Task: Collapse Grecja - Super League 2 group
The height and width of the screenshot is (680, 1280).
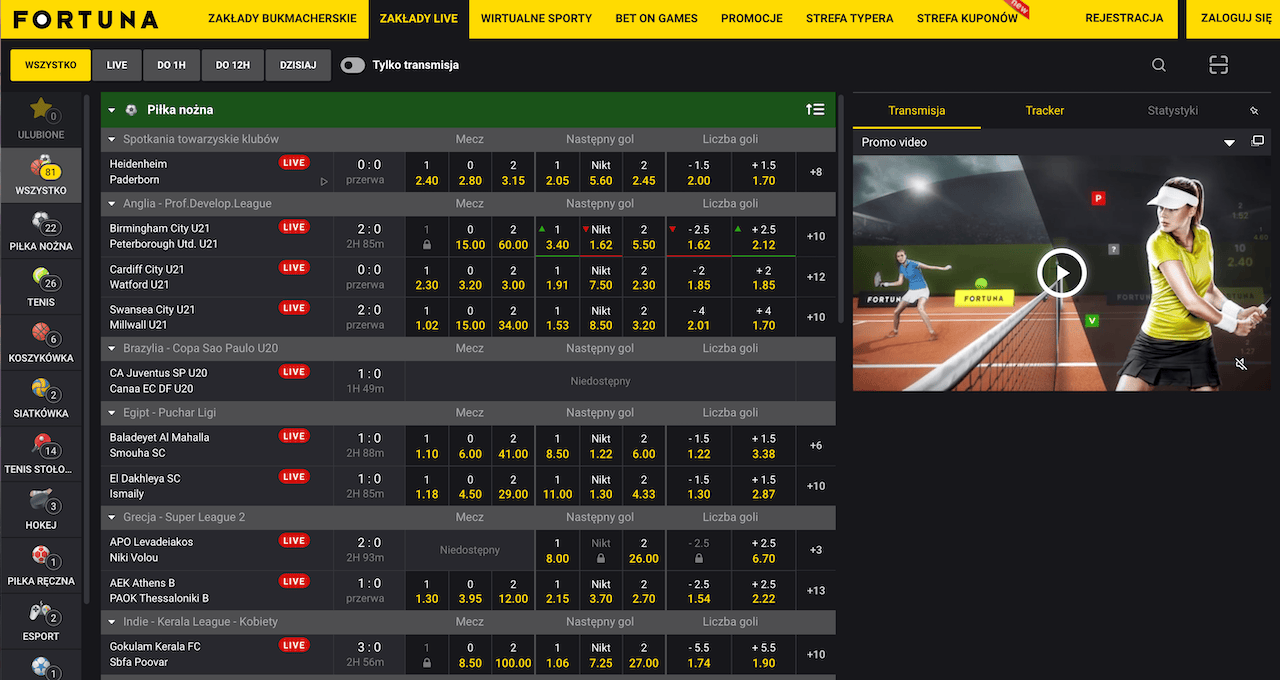Action: (112, 518)
